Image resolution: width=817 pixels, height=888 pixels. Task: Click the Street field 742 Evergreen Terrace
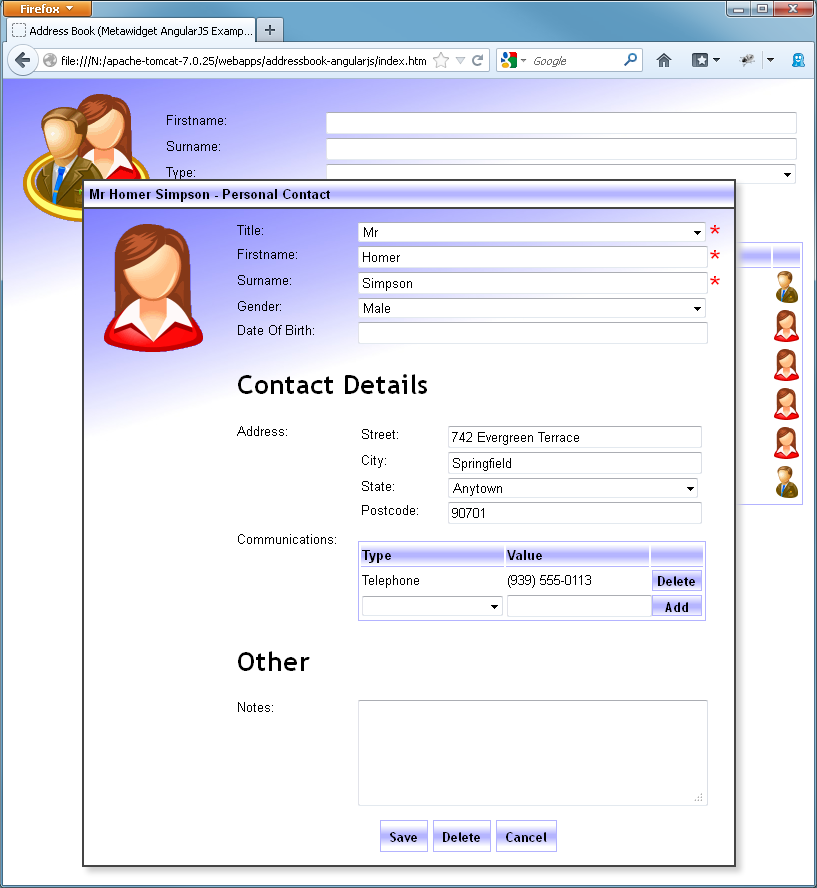(575, 437)
